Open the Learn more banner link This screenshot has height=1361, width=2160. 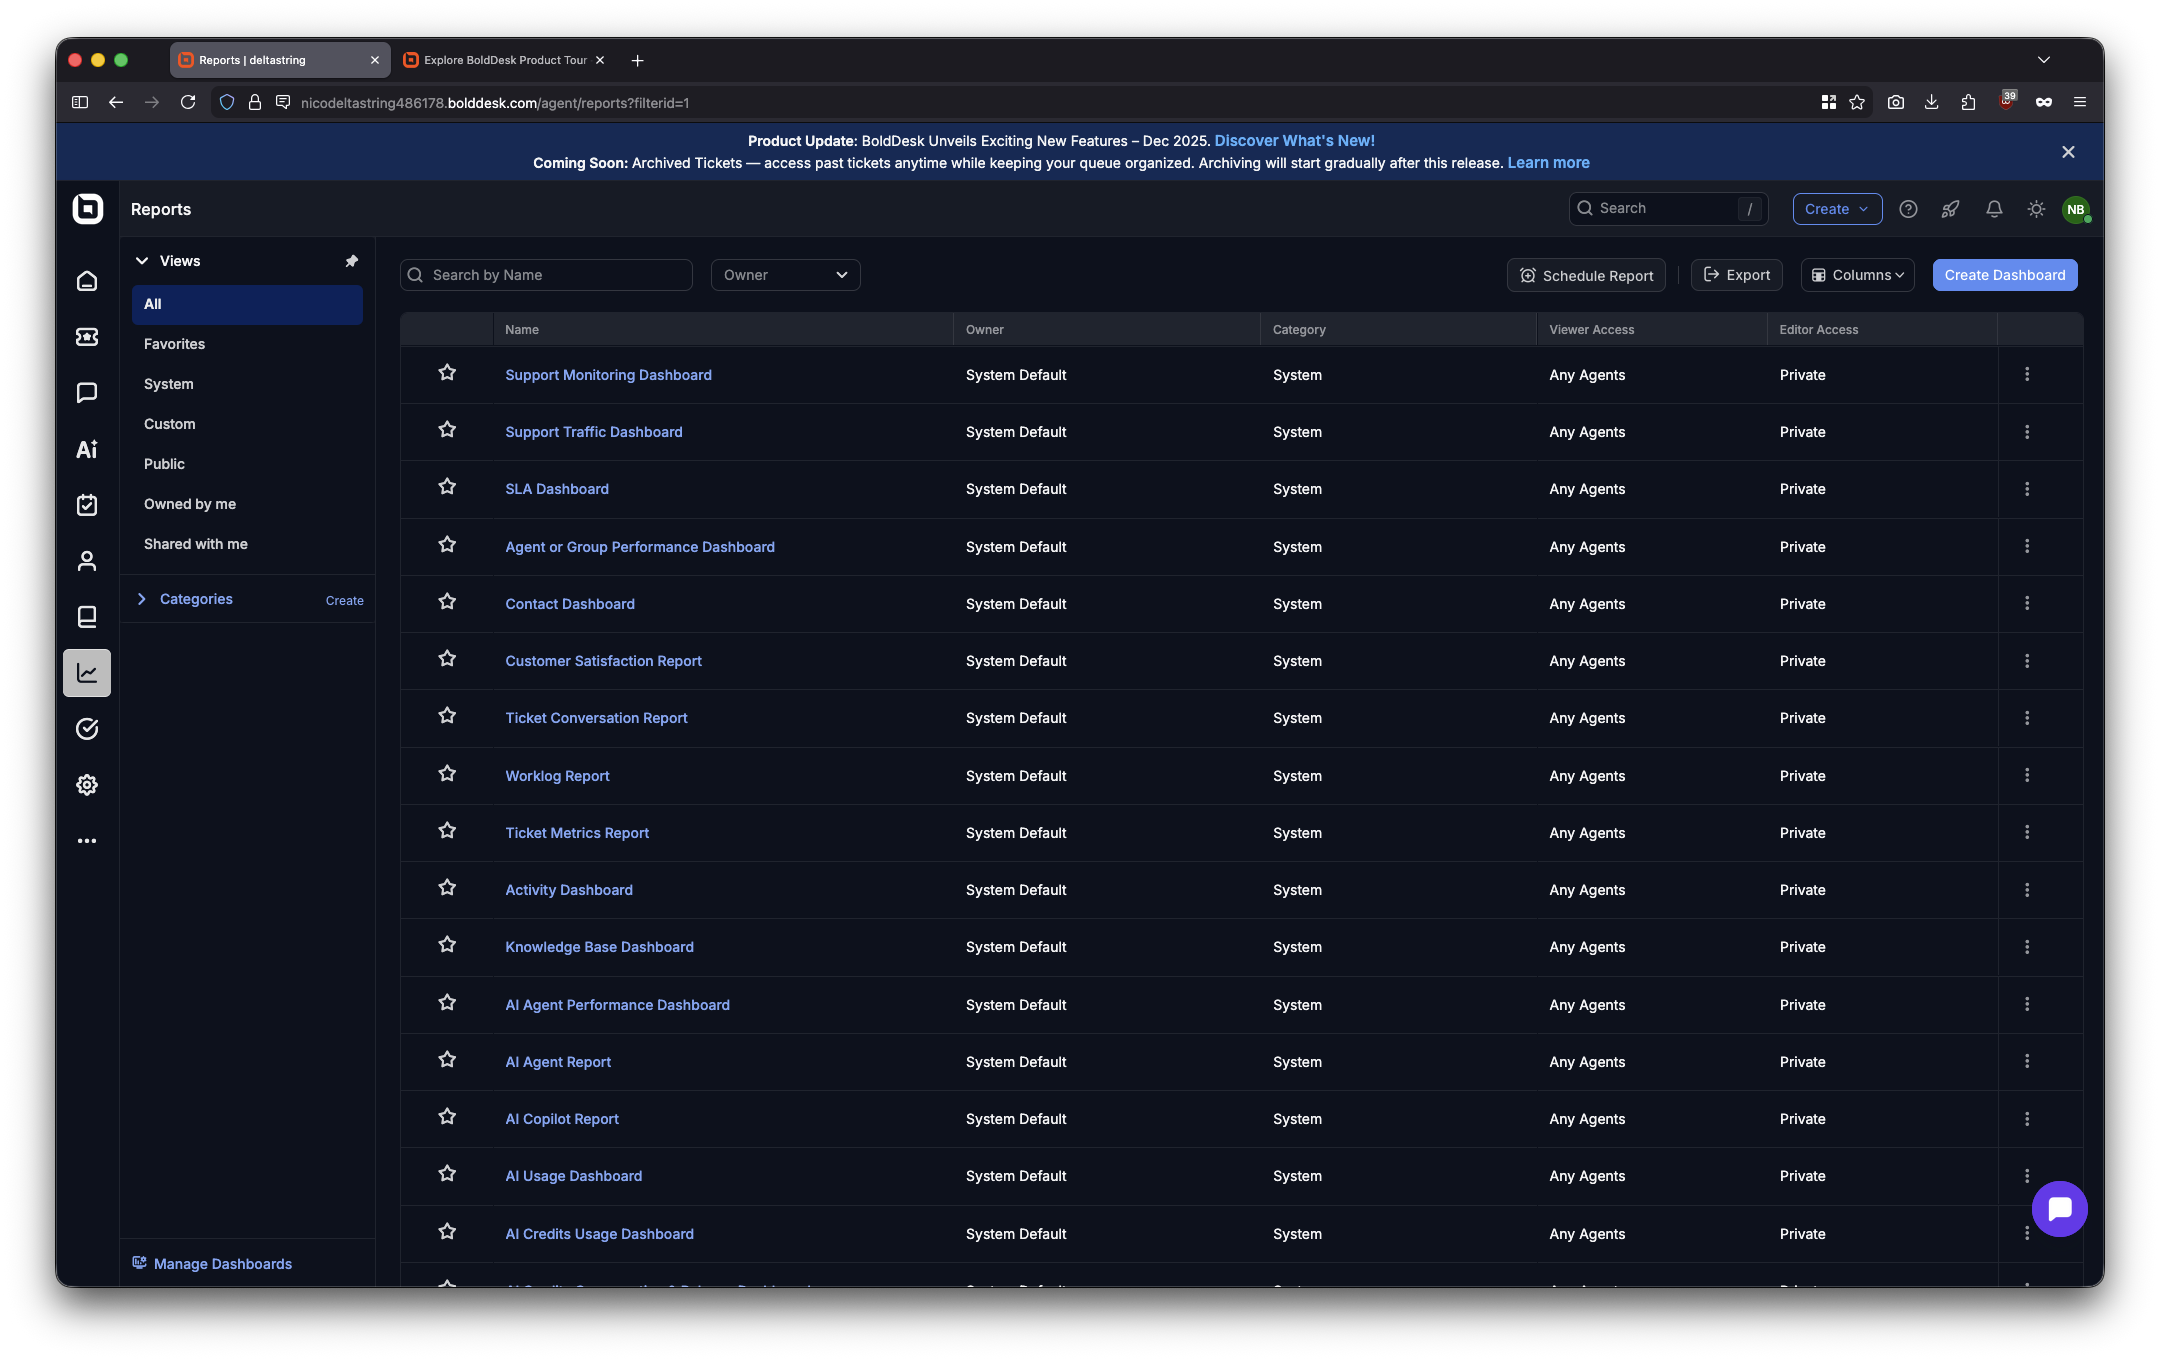1548,163
